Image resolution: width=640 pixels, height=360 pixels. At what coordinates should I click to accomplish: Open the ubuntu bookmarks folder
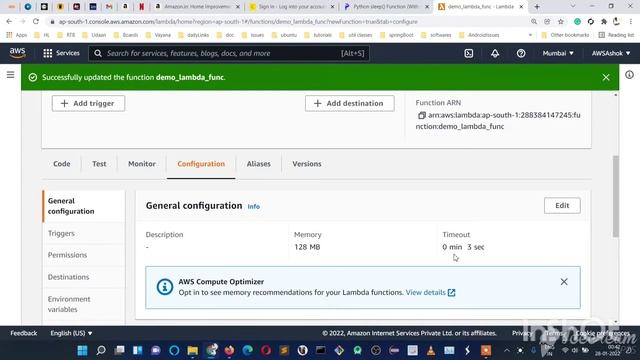coord(284,35)
